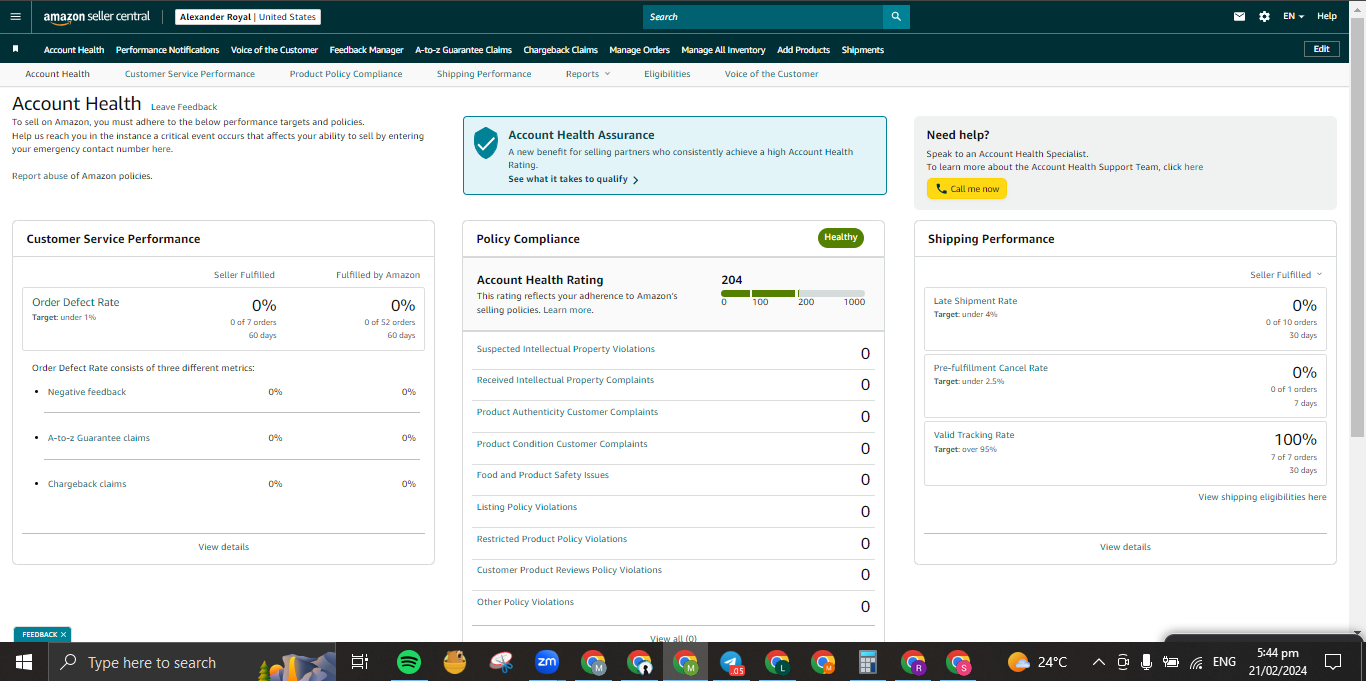Click the bookmark flag icon in navigation bar
This screenshot has width=1366, height=681.
coord(15,49)
